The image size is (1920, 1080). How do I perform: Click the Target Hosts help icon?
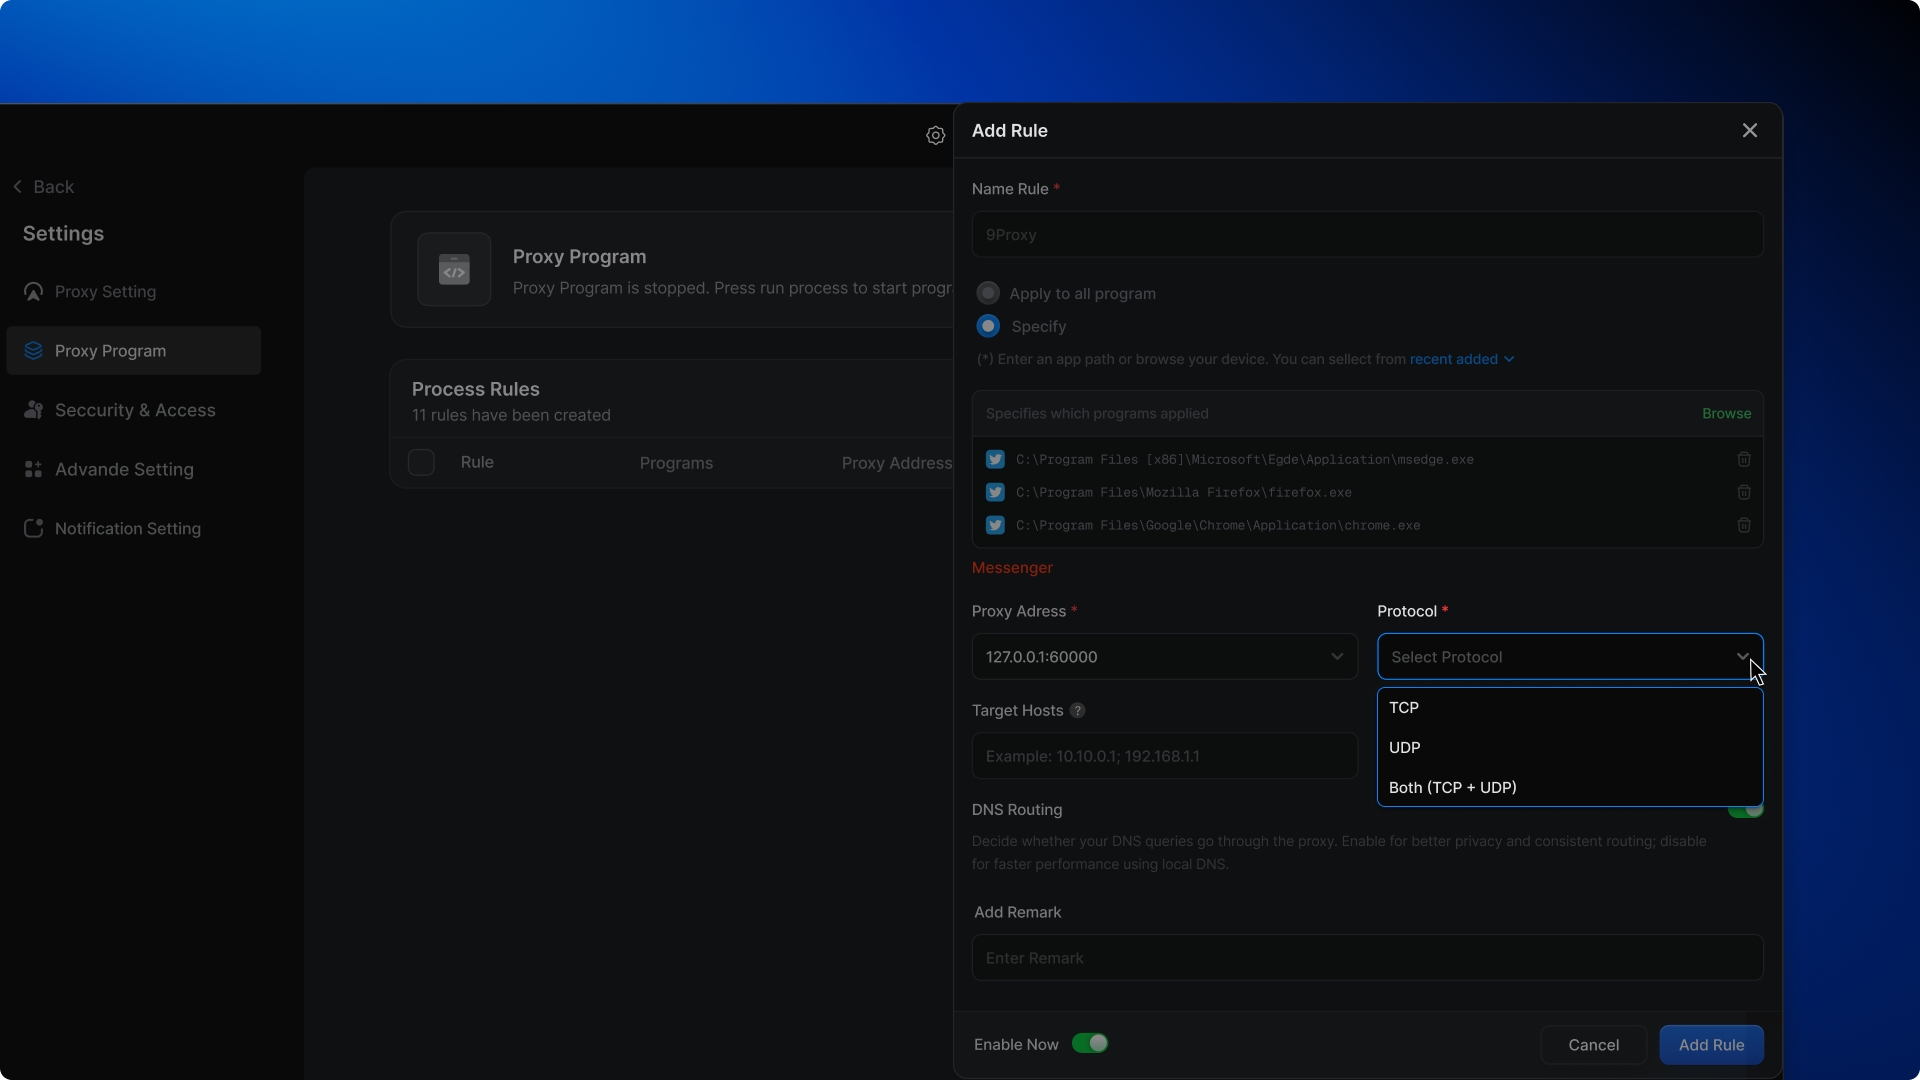1077,710
